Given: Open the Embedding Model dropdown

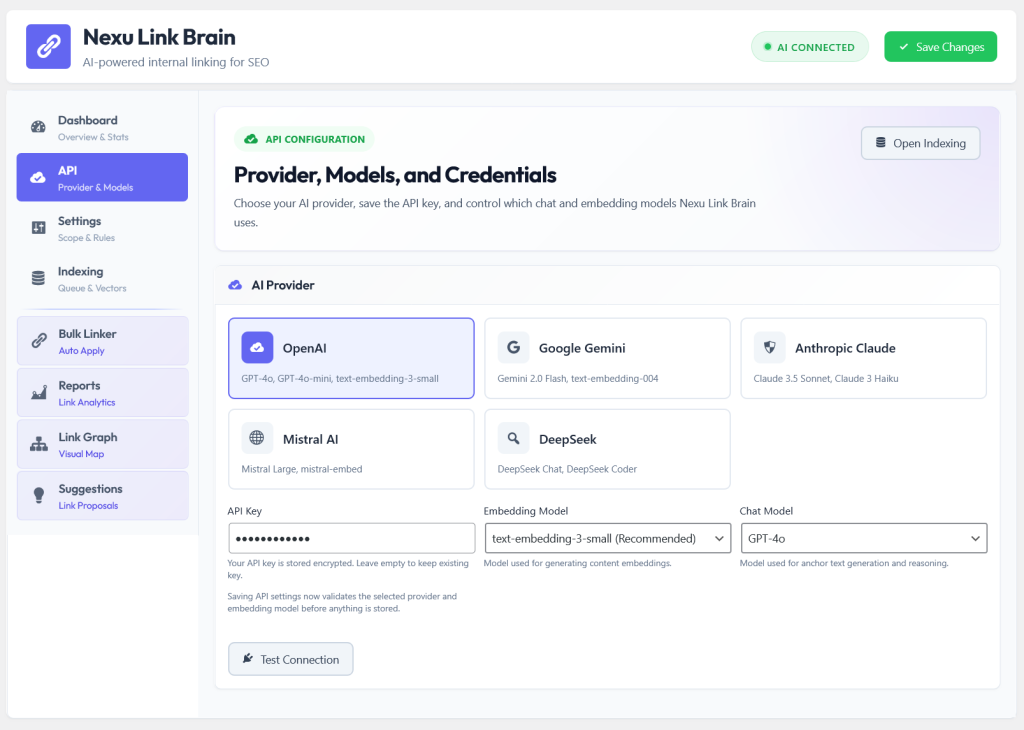Looking at the screenshot, I should pos(607,538).
